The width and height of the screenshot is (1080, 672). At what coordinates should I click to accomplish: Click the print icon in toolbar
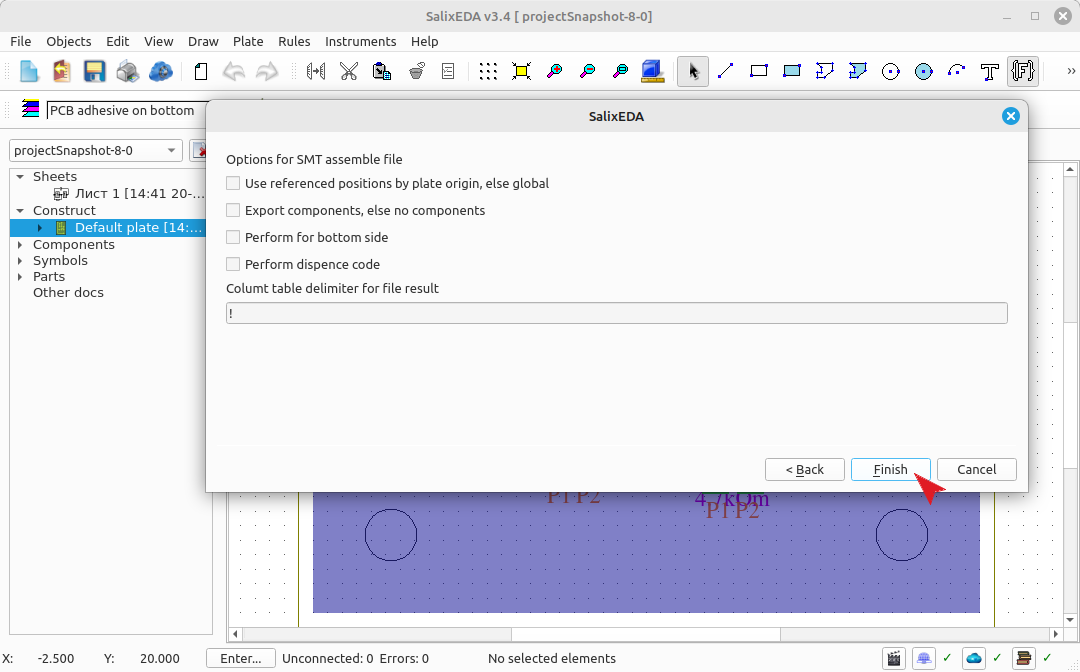click(x=127, y=71)
